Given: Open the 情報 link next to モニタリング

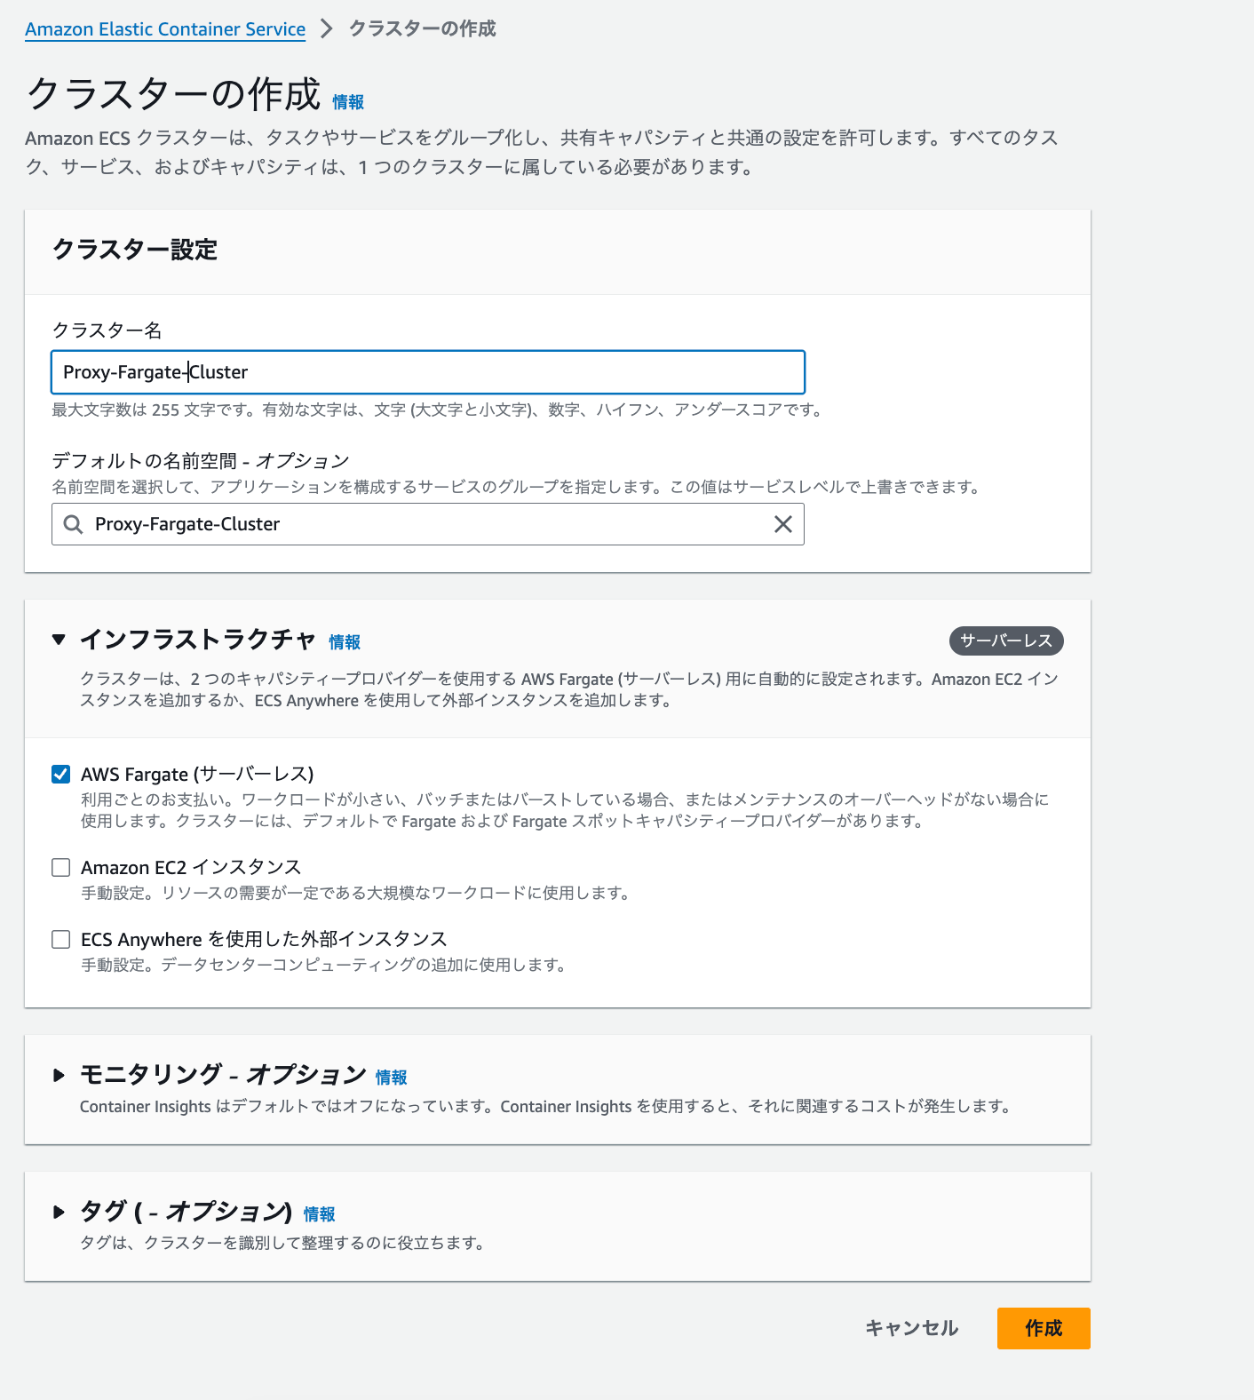Looking at the screenshot, I should 391,1077.
